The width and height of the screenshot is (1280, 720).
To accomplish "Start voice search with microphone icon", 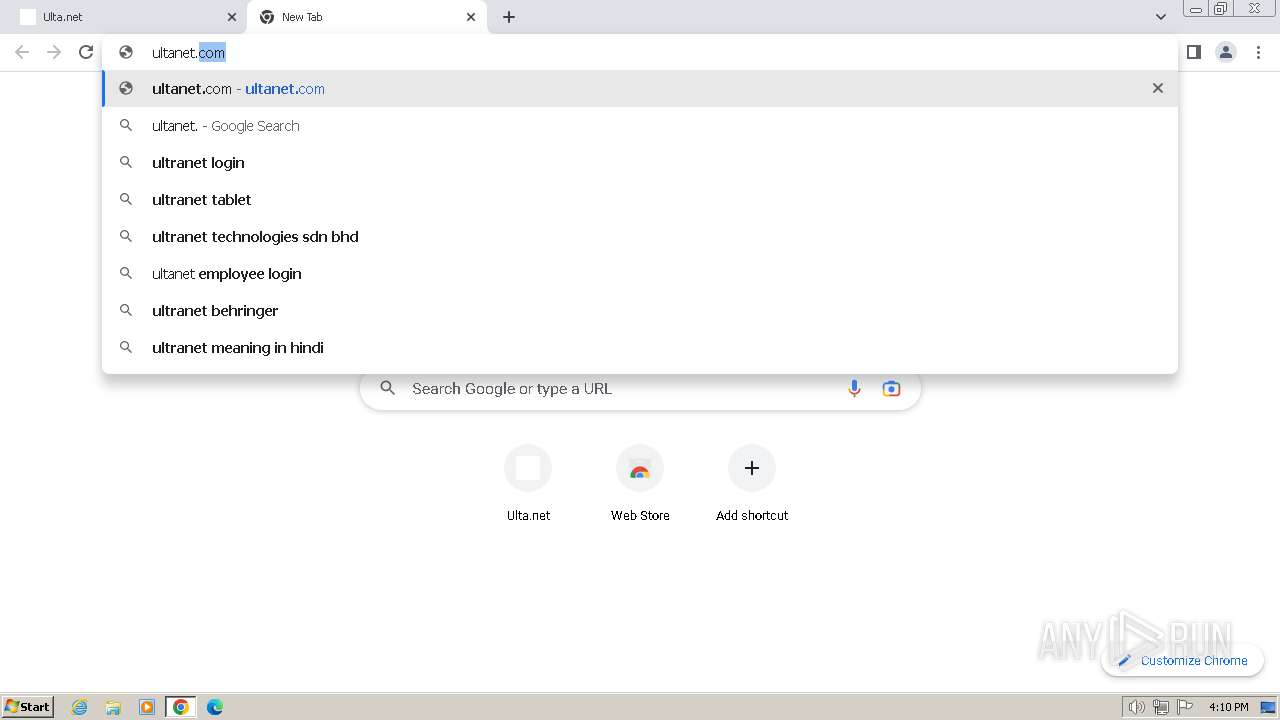I will (x=854, y=389).
